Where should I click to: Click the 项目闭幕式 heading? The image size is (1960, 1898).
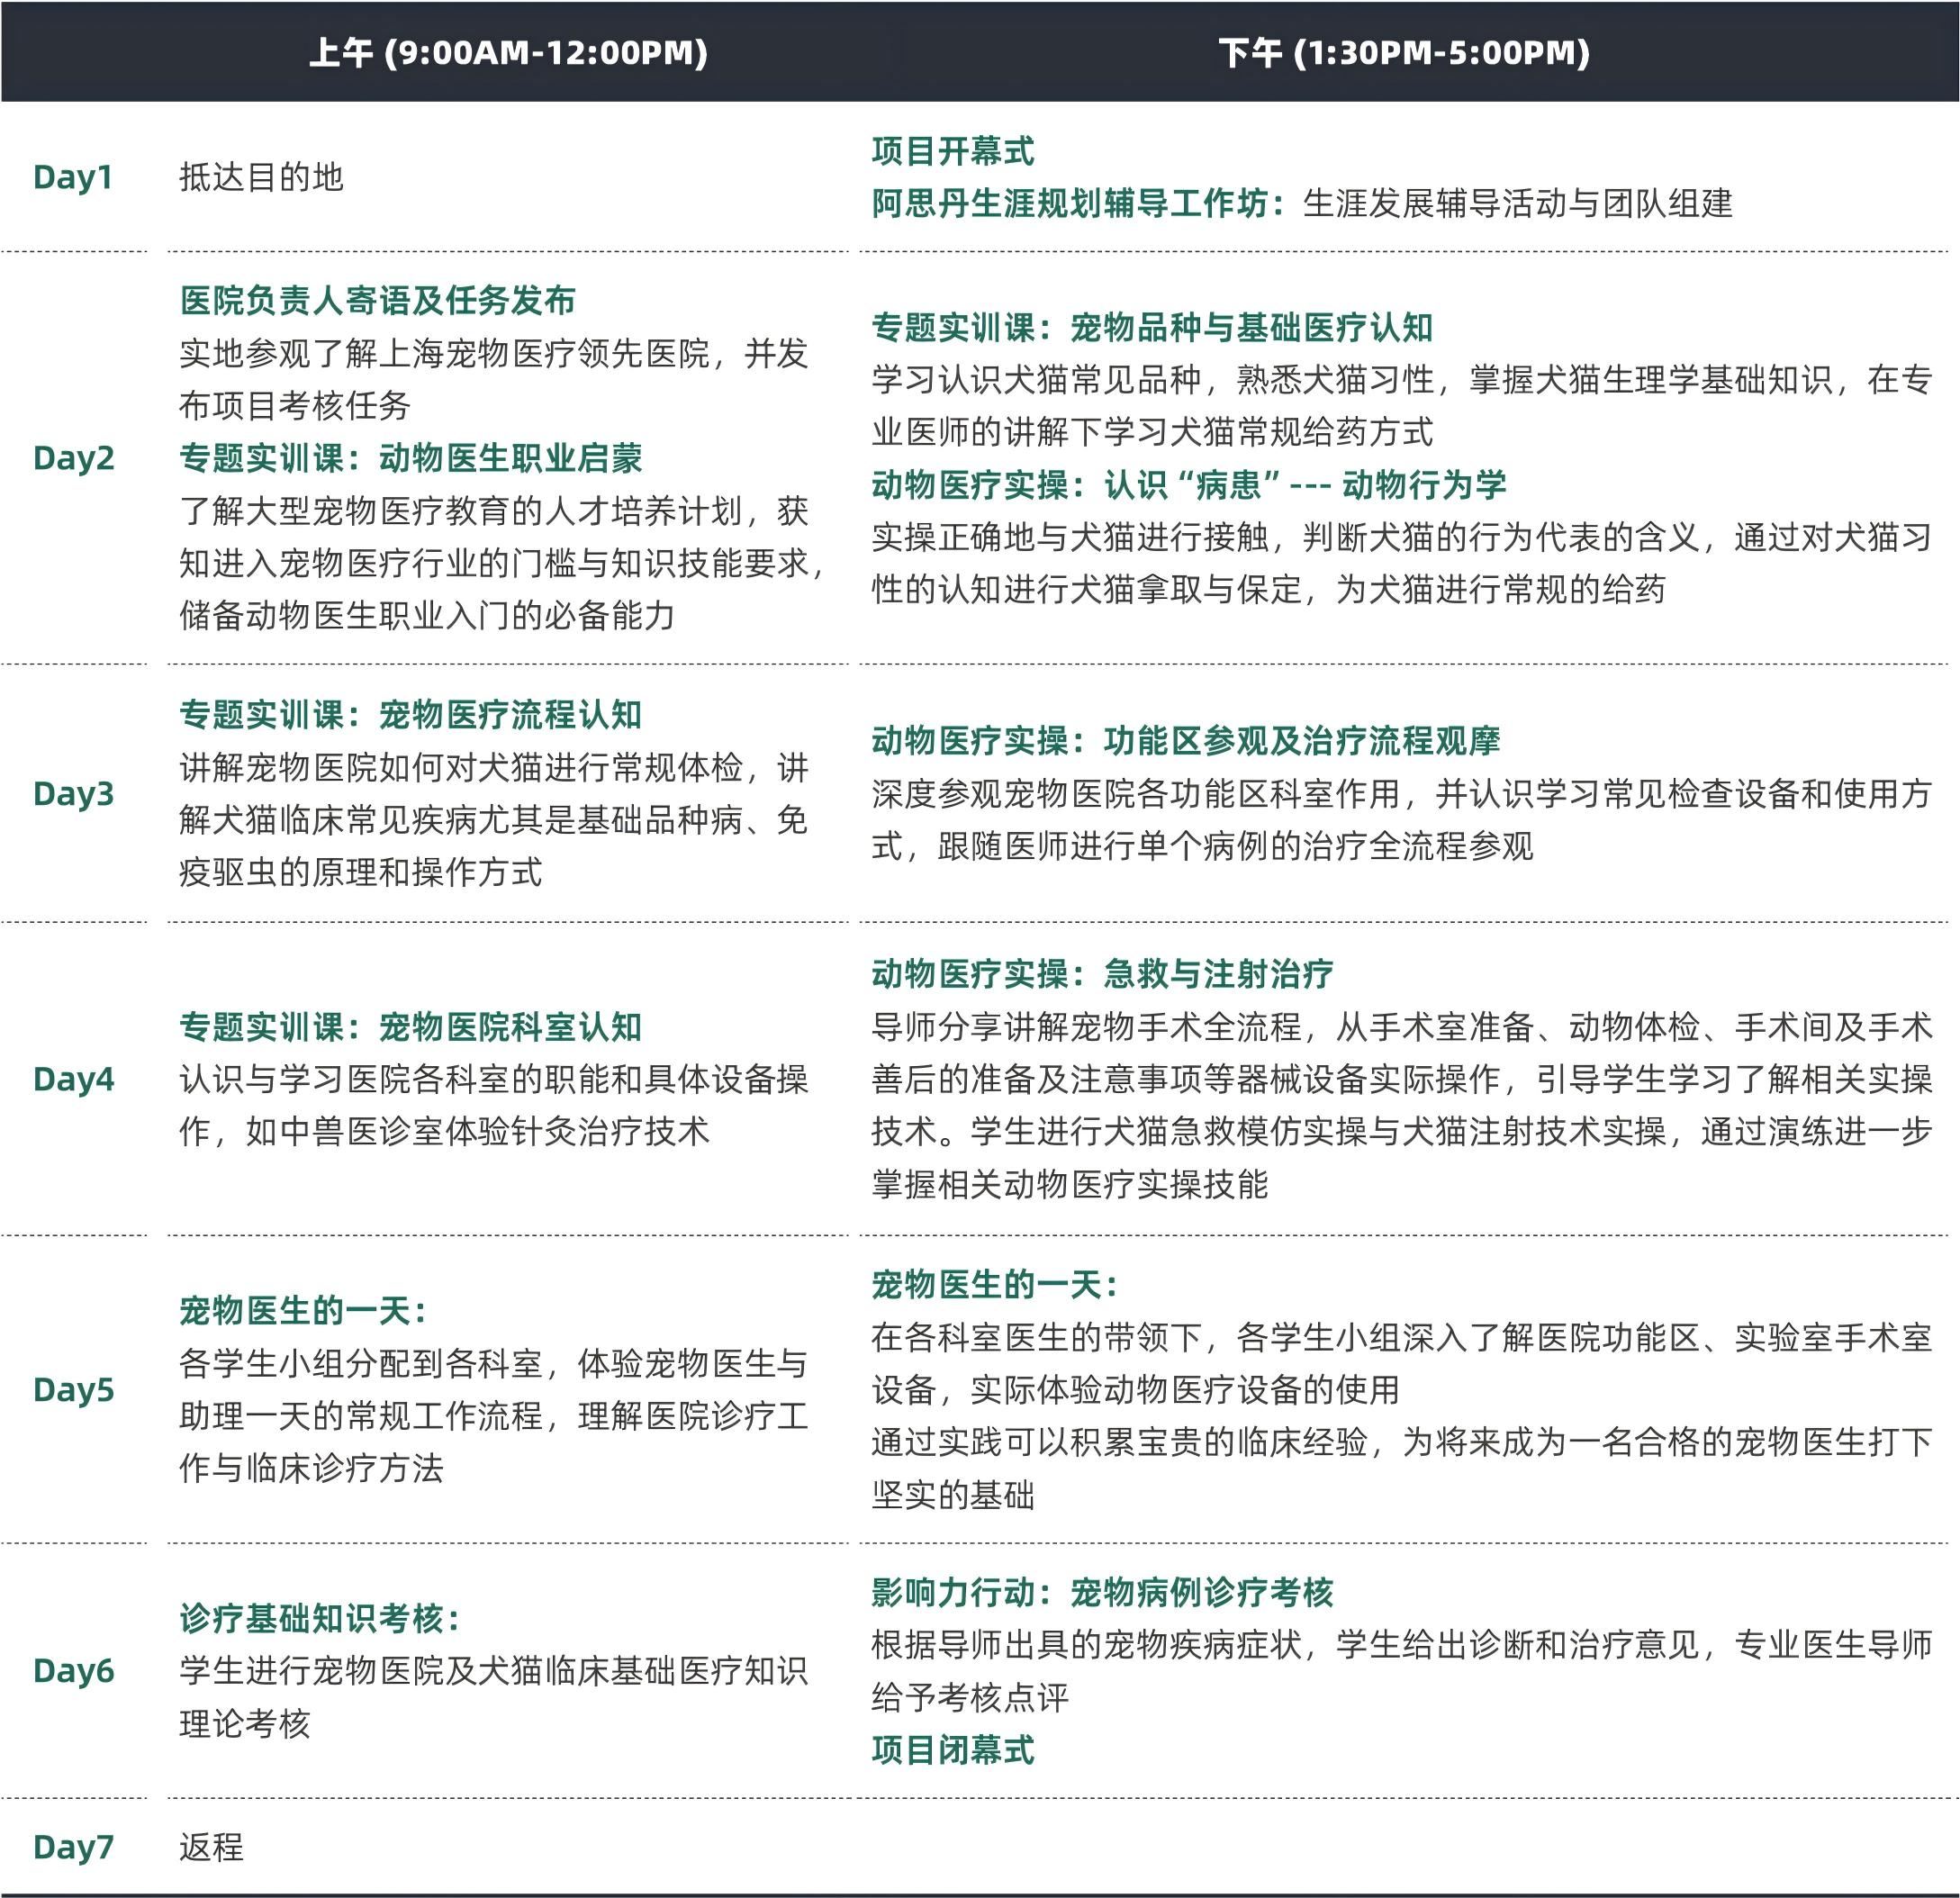952,1750
